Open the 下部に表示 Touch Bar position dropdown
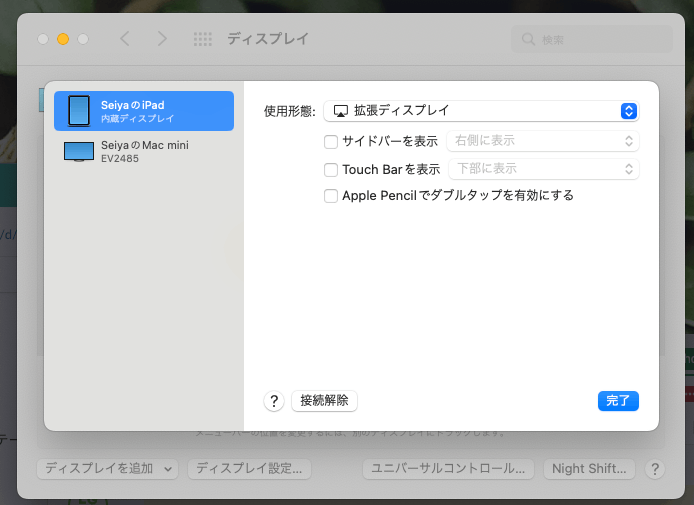694x505 pixels. [x=544, y=169]
